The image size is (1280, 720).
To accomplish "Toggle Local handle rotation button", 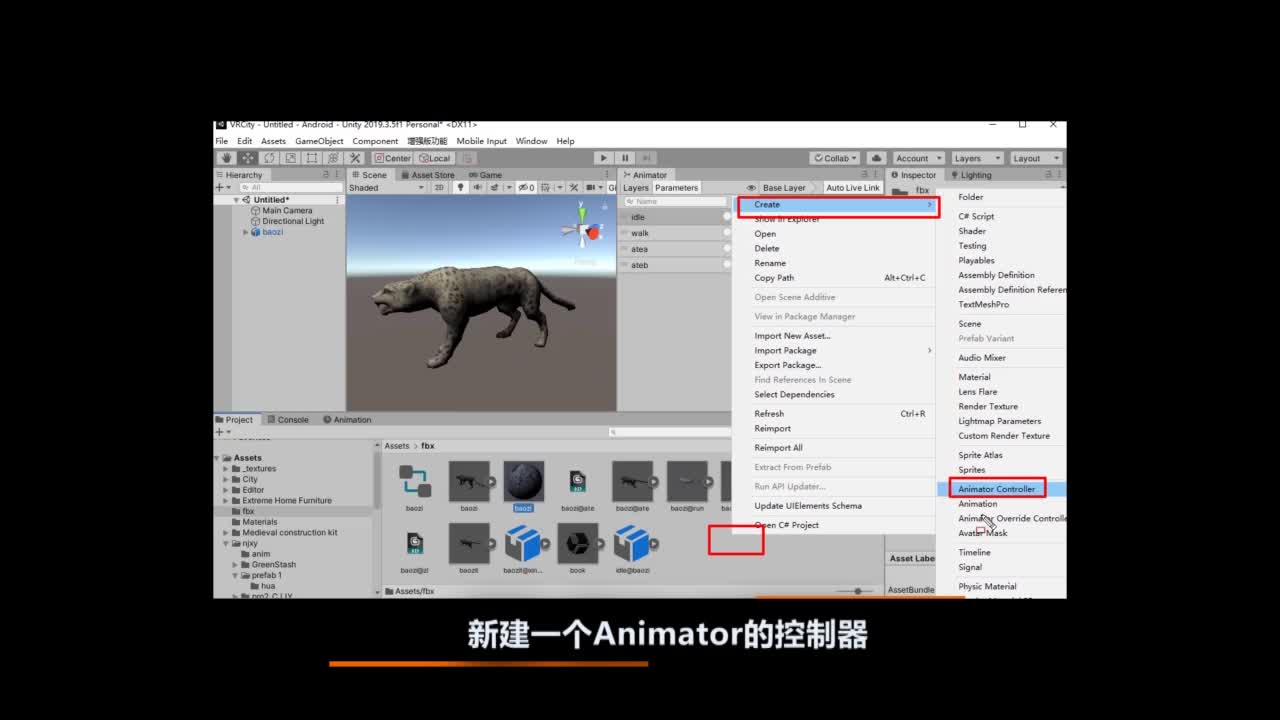I will [434, 158].
